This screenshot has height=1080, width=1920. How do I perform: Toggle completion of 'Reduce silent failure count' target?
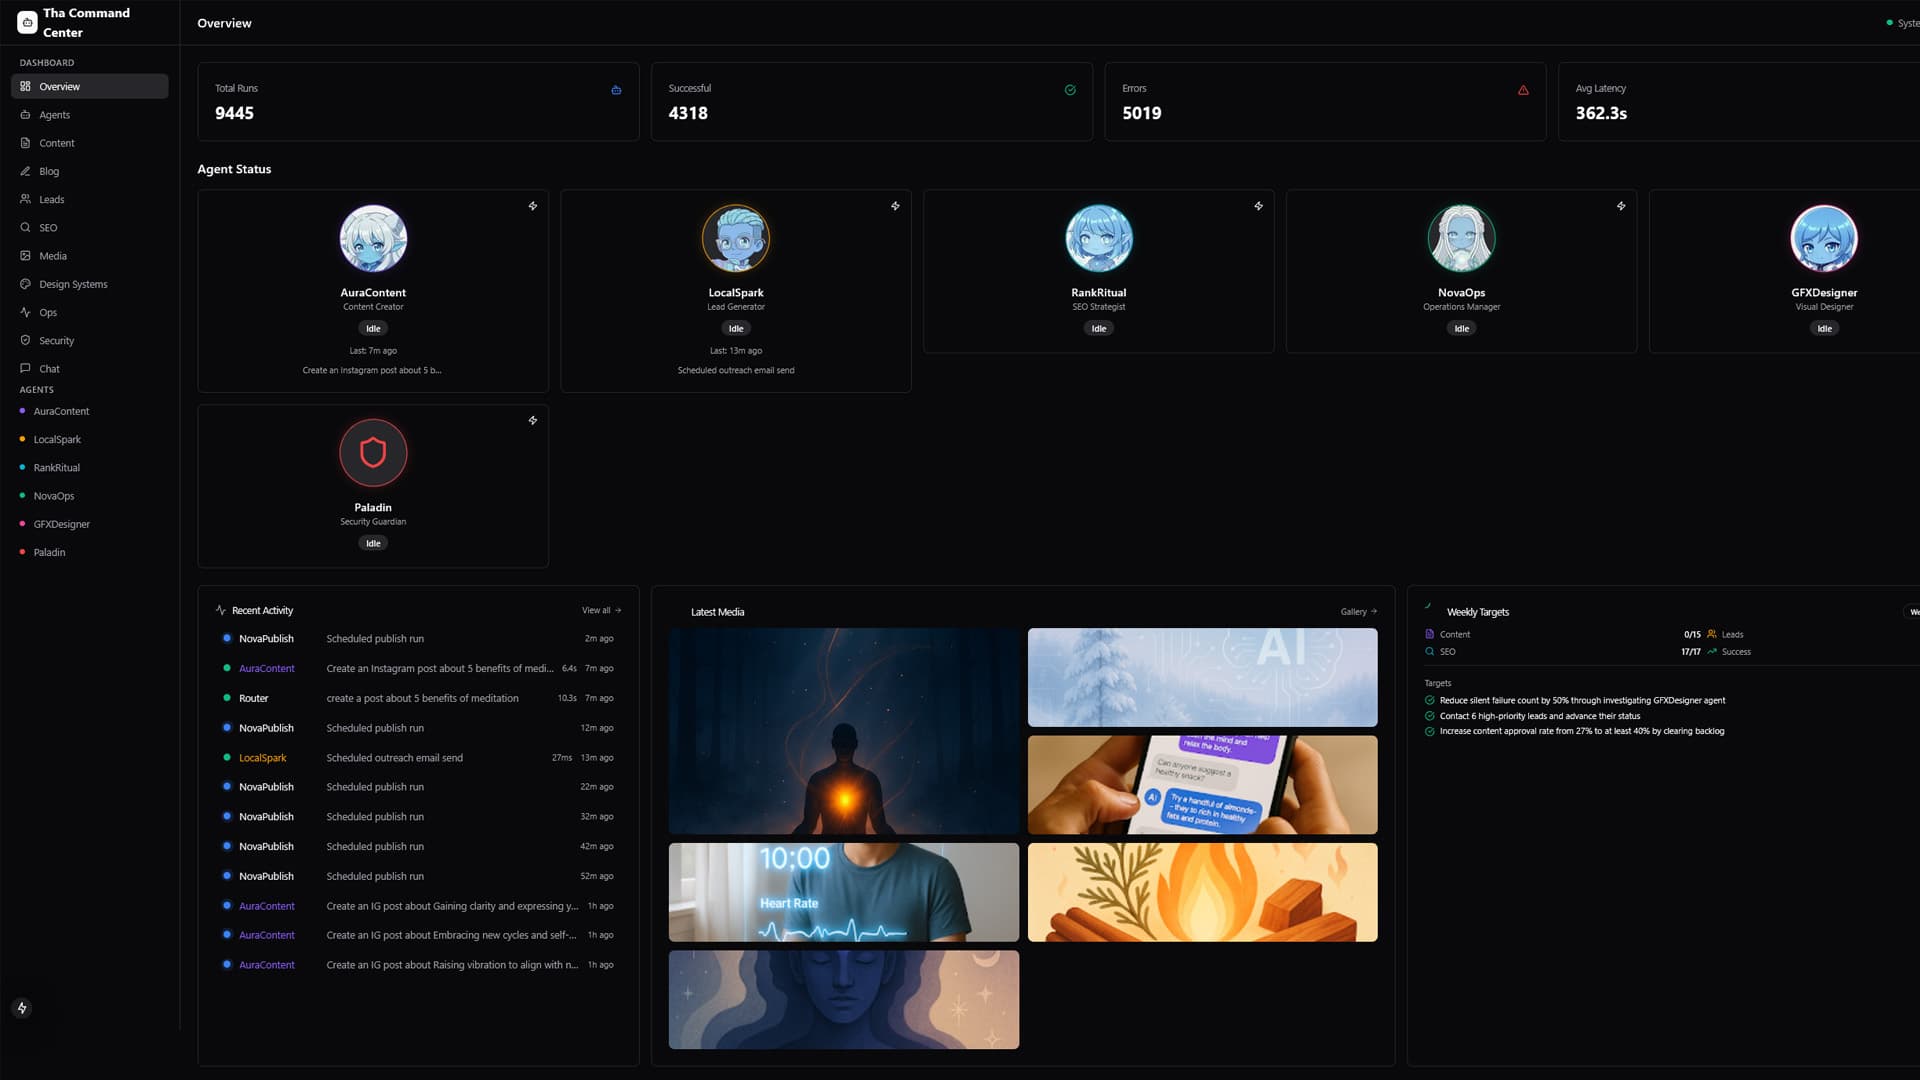pyautogui.click(x=1430, y=700)
